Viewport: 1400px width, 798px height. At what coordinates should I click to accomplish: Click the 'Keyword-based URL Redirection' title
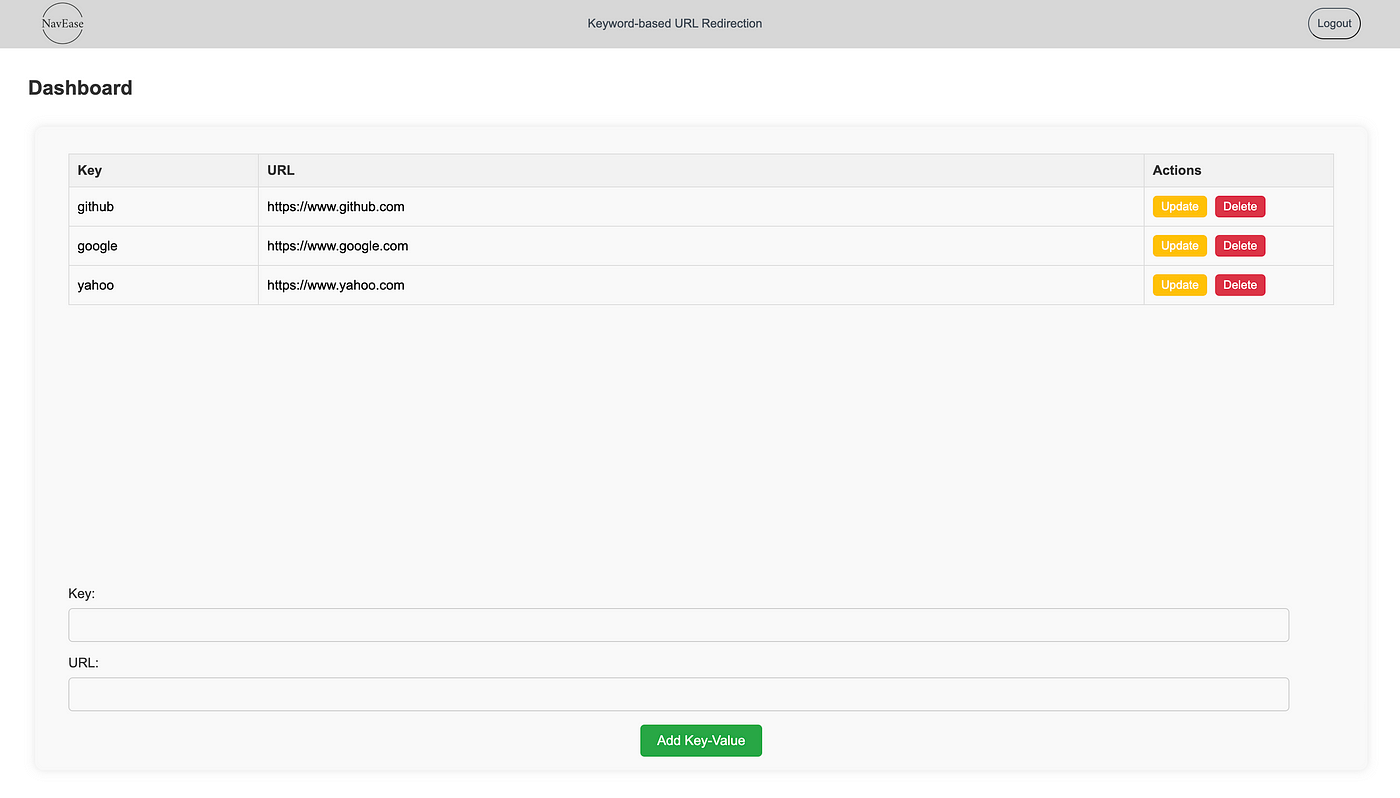tap(675, 23)
